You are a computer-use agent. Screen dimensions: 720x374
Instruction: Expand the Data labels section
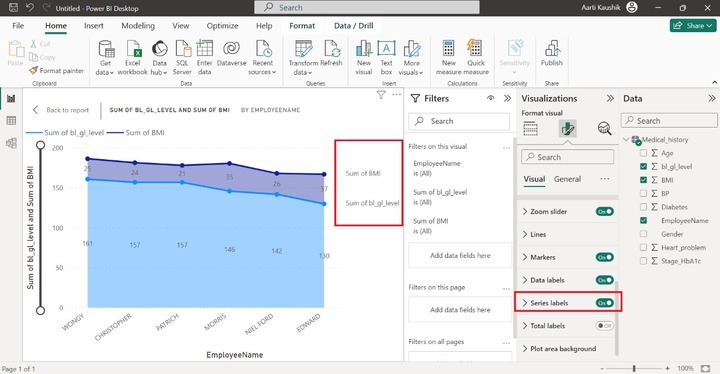click(x=525, y=280)
